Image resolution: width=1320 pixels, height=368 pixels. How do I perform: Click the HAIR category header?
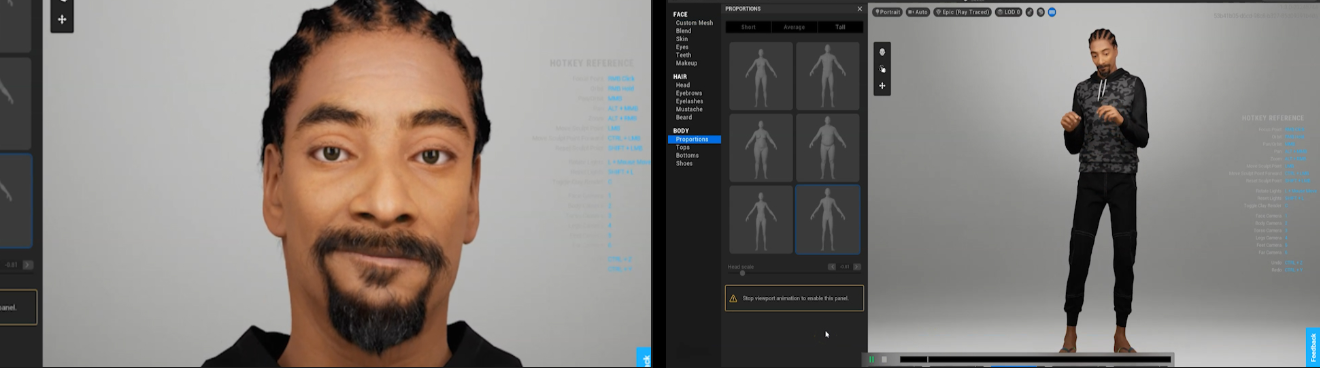click(680, 76)
